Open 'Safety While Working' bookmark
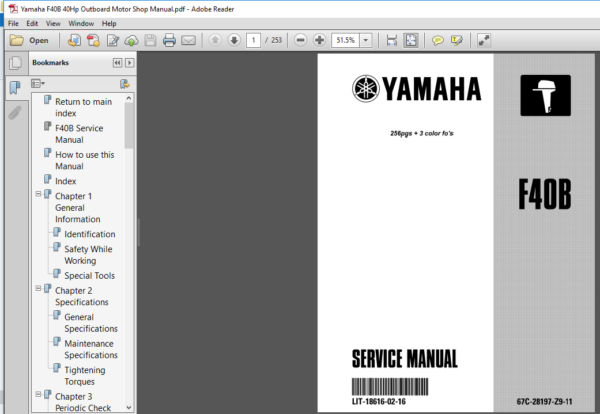 point(88,255)
